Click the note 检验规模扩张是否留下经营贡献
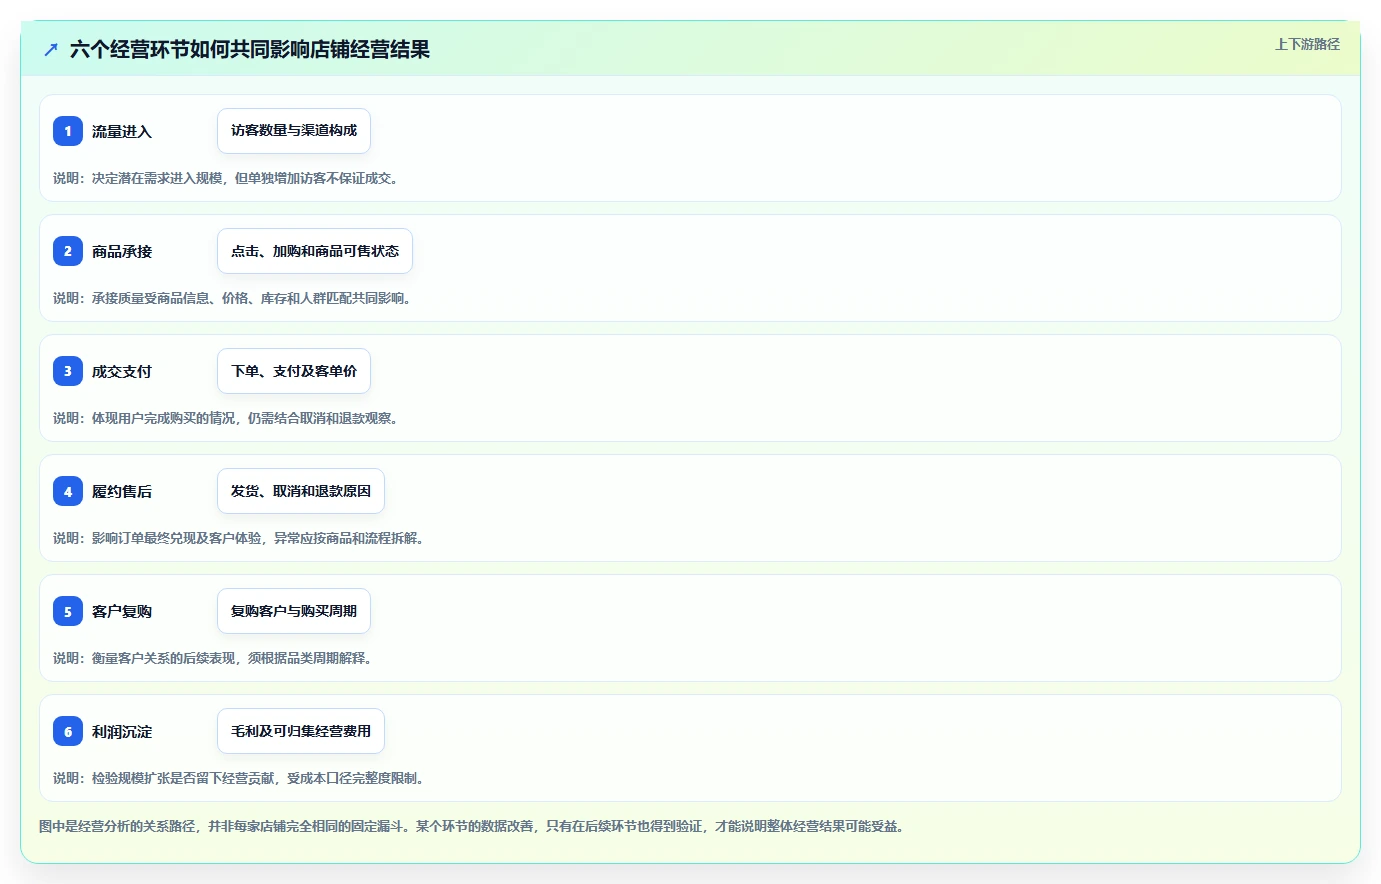The width and height of the screenshot is (1381, 884). (x=183, y=778)
